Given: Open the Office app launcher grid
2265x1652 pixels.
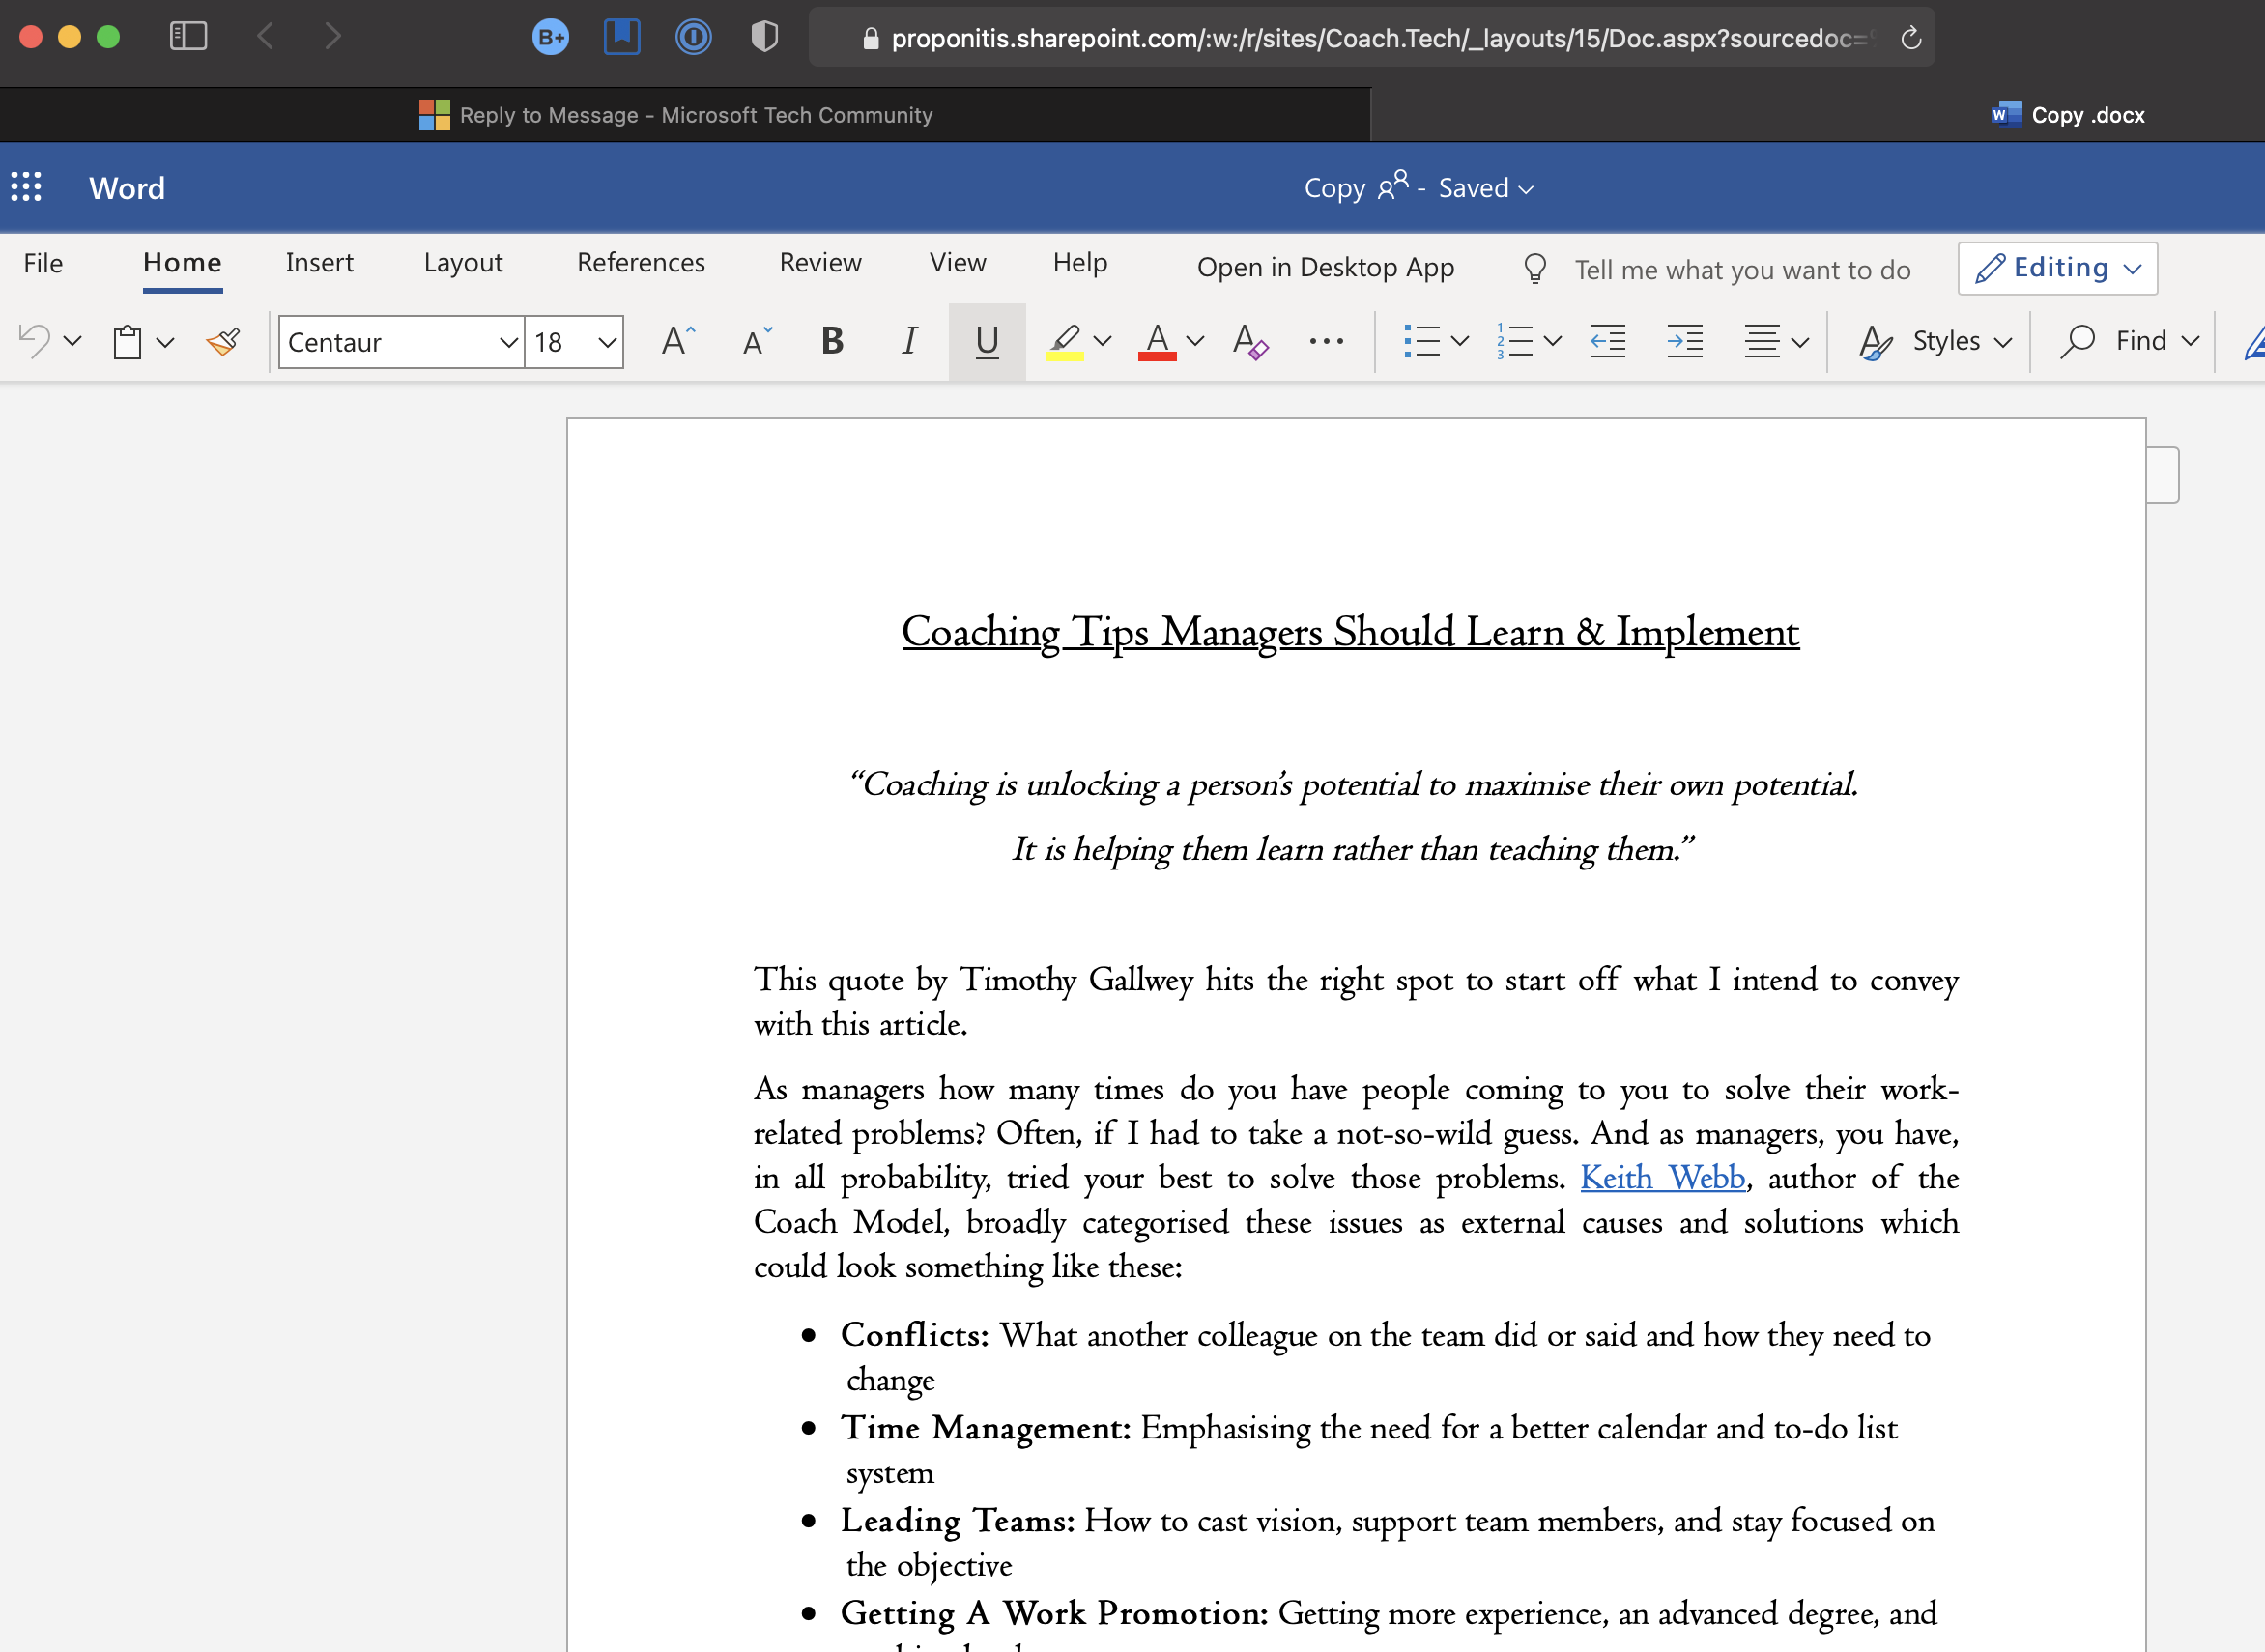Looking at the screenshot, I should [x=26, y=187].
